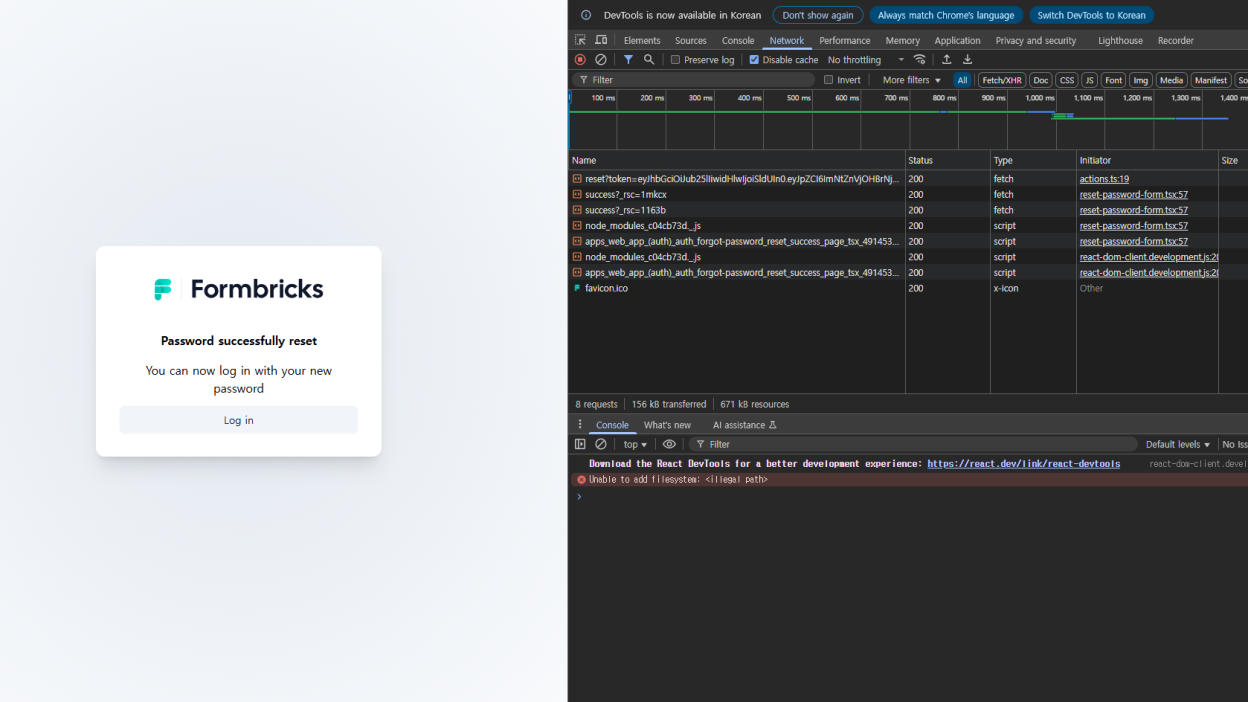Open the react.dev react-devtools link

(1023, 464)
